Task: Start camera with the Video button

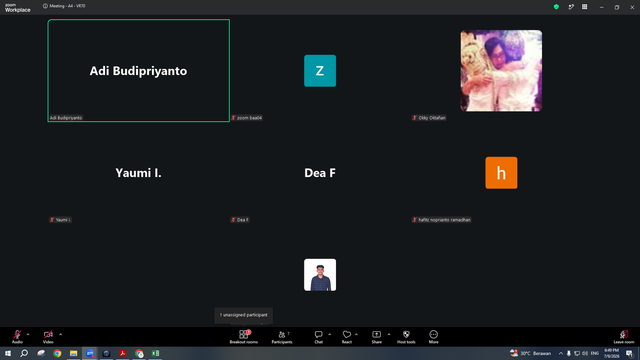Action: (x=48, y=337)
